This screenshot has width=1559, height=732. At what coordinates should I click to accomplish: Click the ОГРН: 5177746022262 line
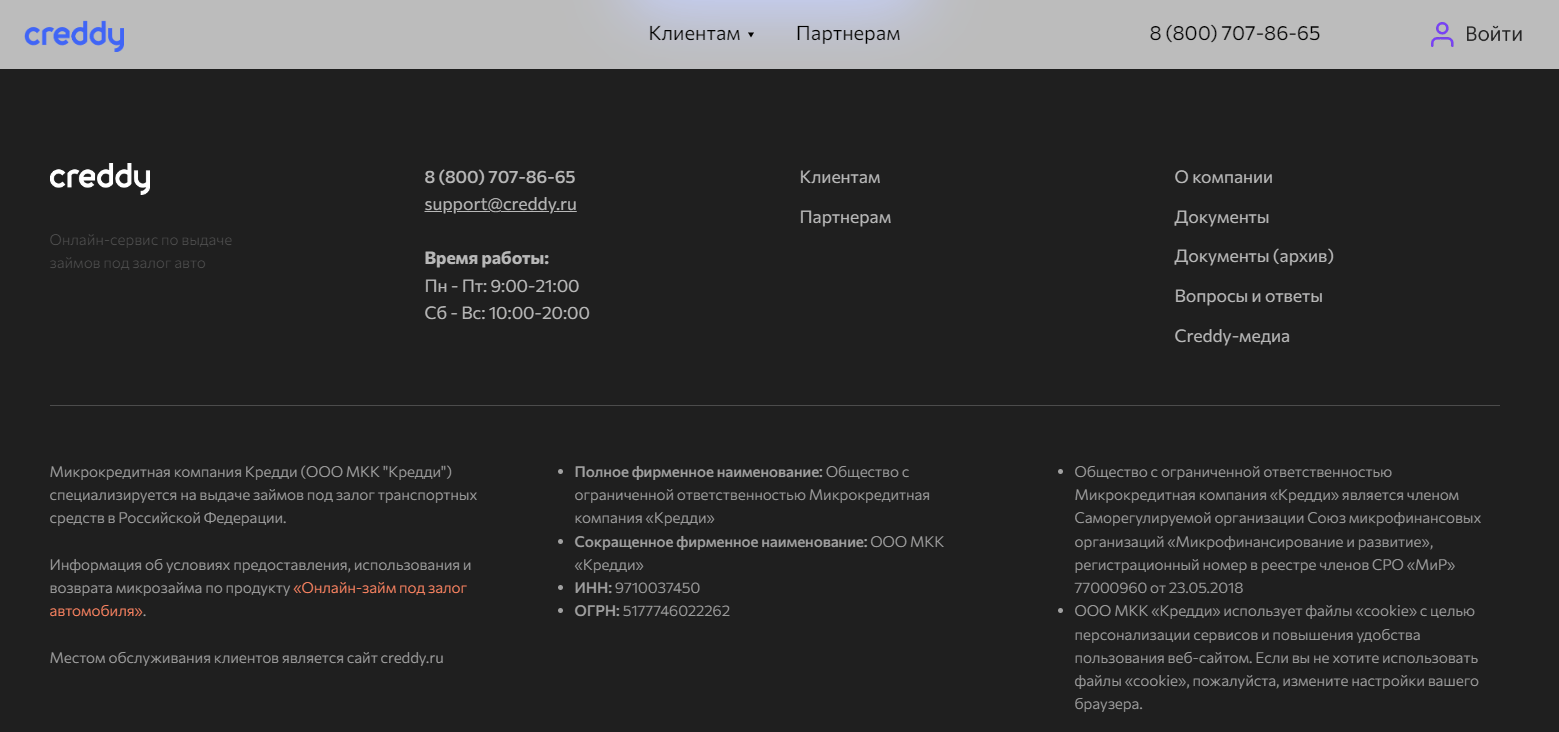(x=652, y=611)
